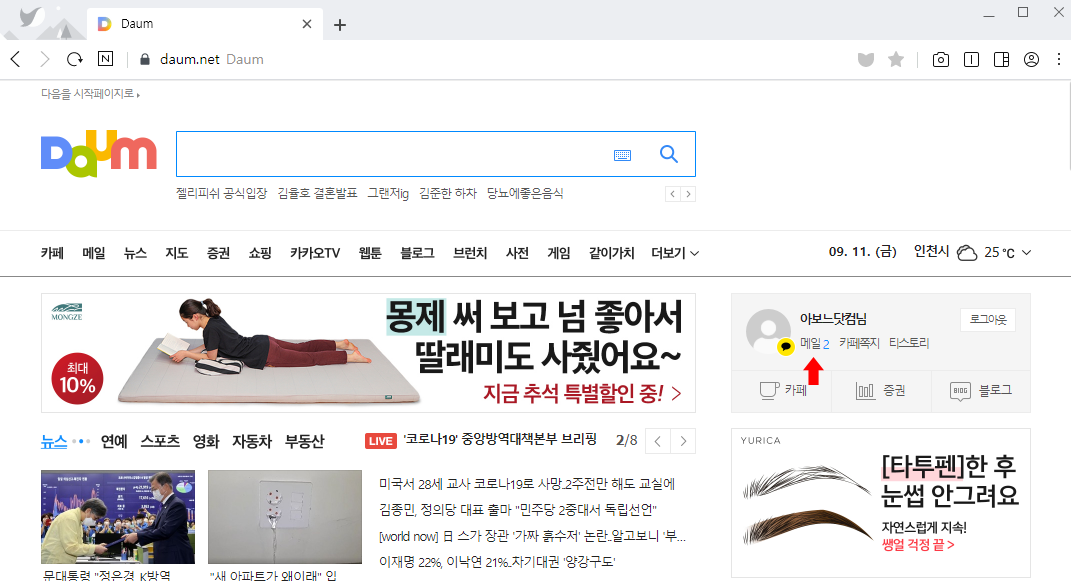Select the 부동산 content tab
Image resolution: width=1071 pixels, height=581 pixels.
(305, 442)
